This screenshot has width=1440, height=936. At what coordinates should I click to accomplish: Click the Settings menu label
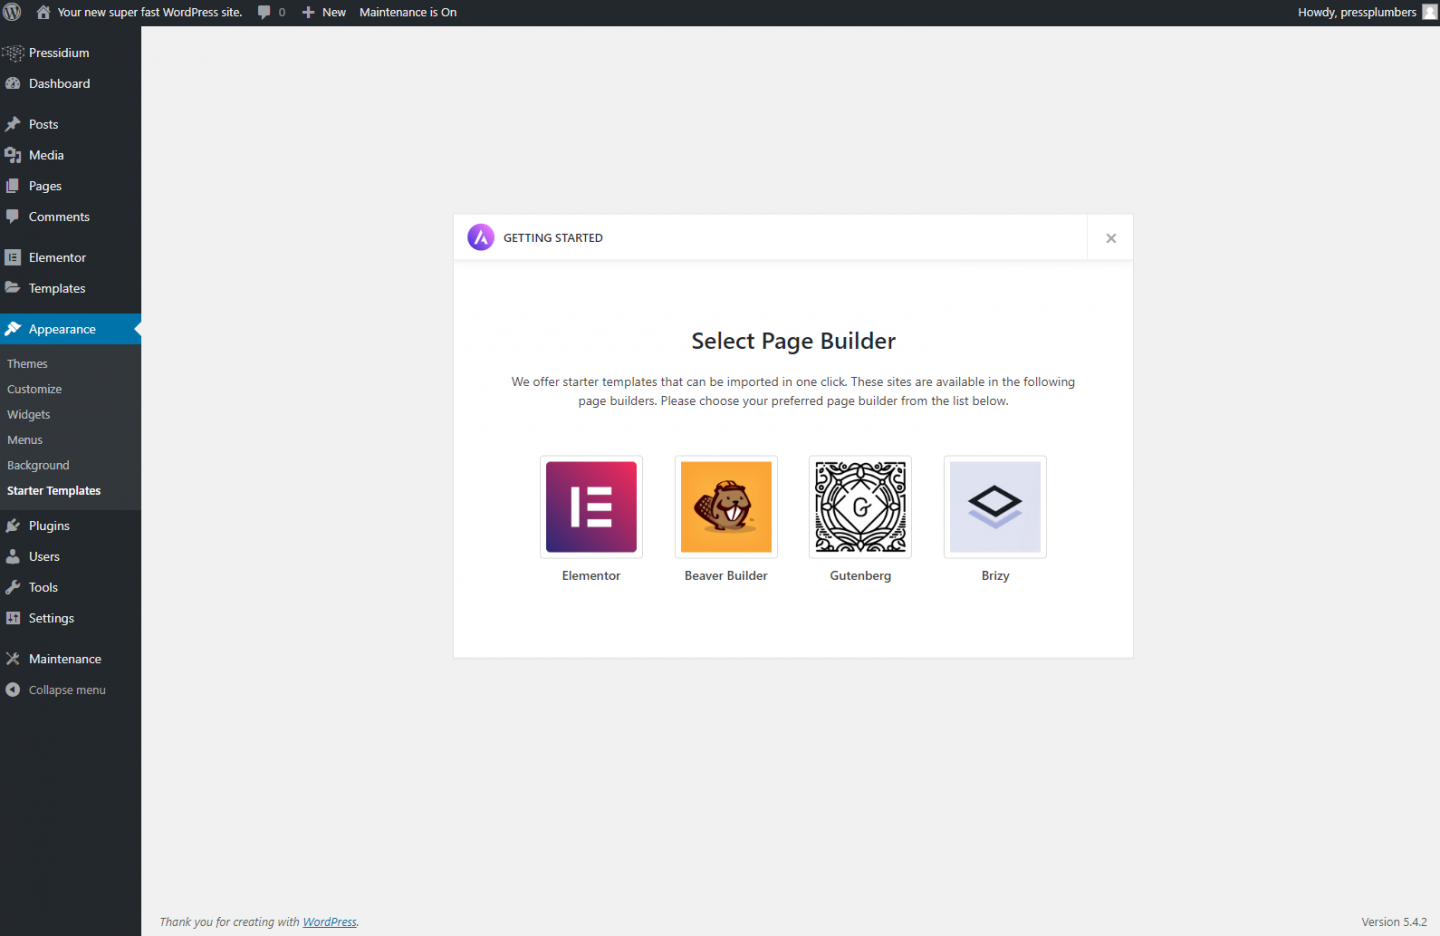(51, 618)
